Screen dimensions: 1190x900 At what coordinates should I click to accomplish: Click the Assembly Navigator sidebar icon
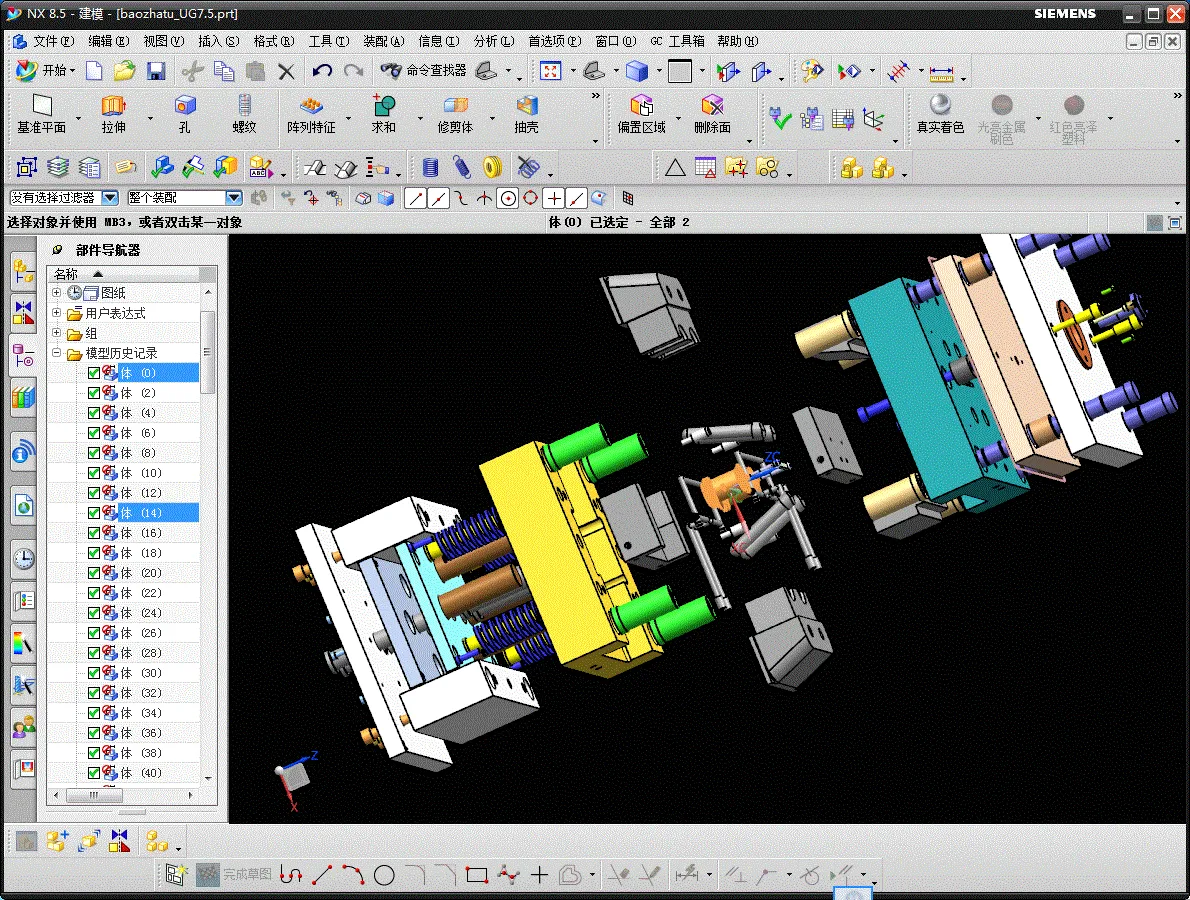point(24,271)
